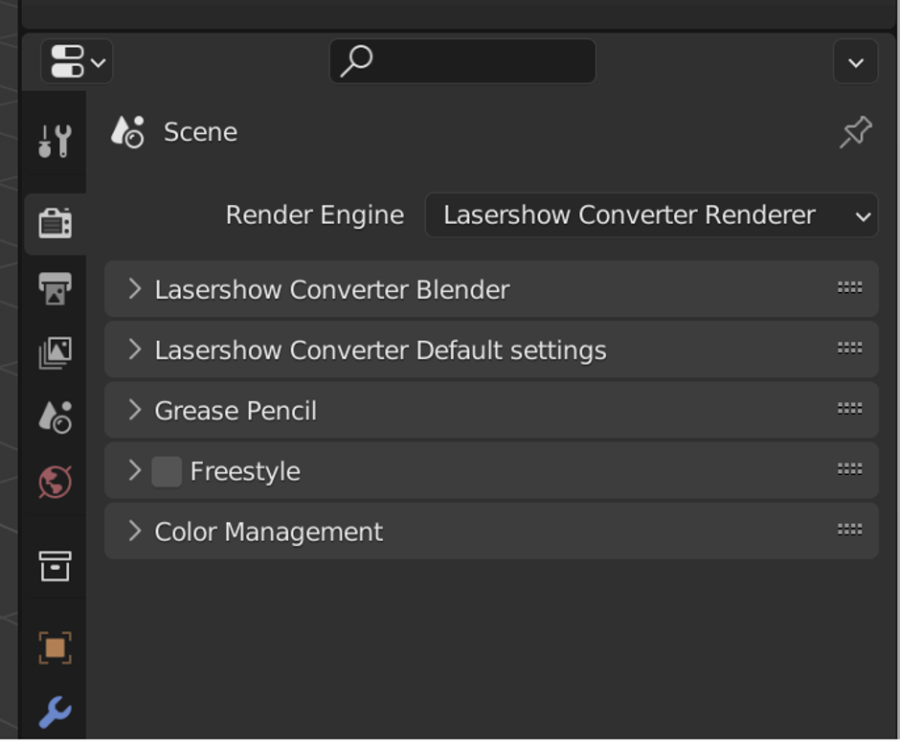Open the Collection properties tab

(55, 565)
